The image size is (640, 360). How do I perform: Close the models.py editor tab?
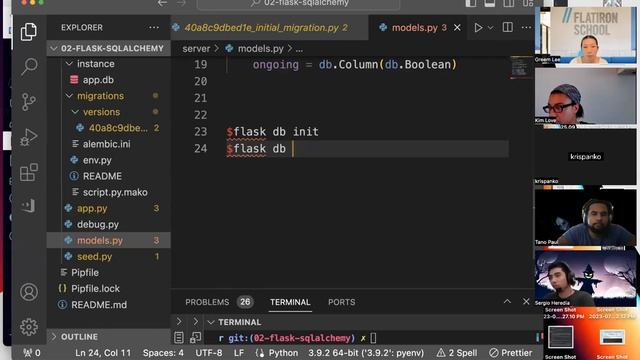(x=457, y=27)
